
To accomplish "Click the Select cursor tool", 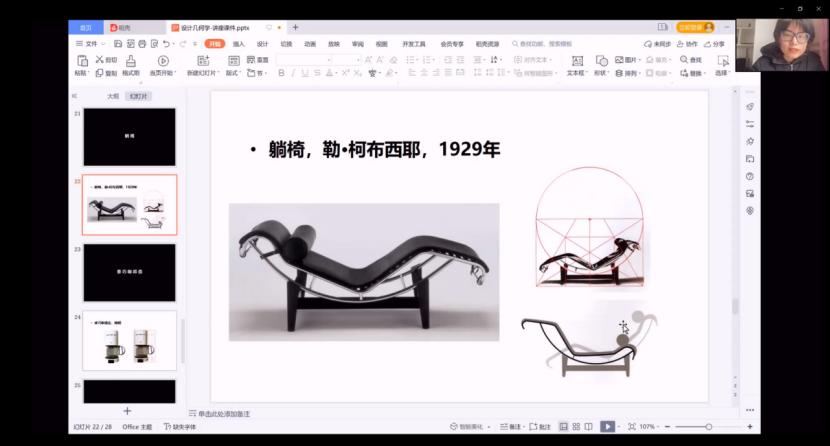I will 723,61.
